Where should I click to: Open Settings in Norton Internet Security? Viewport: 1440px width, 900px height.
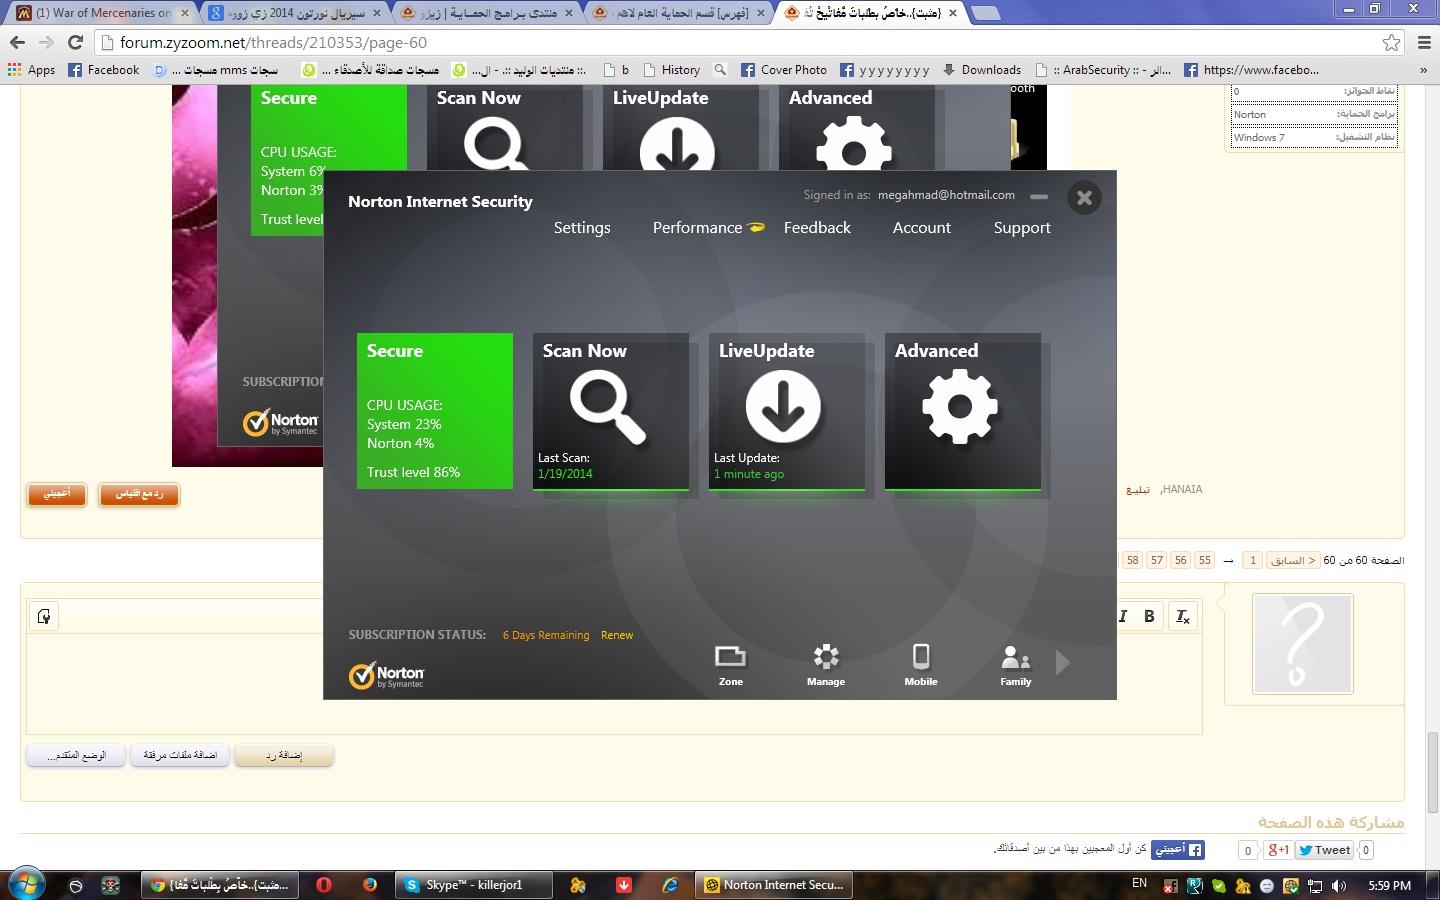[582, 227]
